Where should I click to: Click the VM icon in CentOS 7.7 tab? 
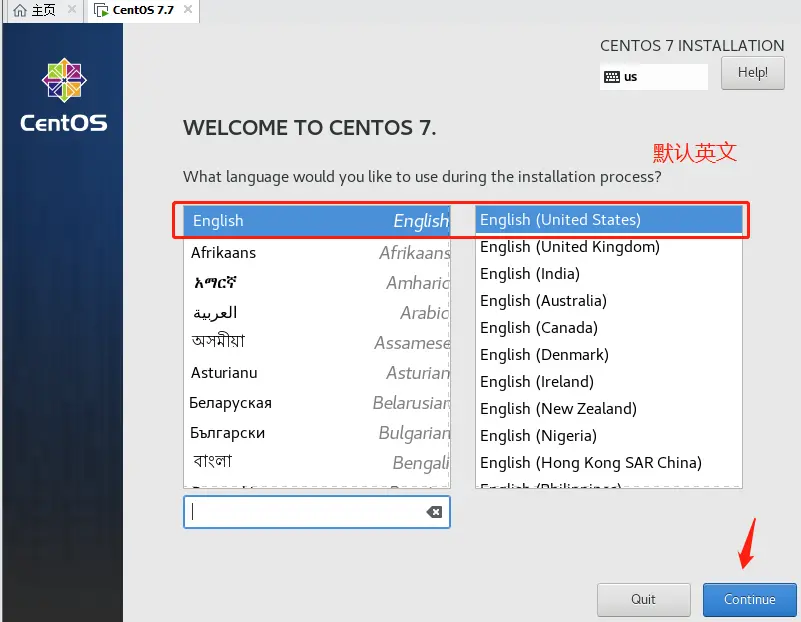tap(101, 10)
